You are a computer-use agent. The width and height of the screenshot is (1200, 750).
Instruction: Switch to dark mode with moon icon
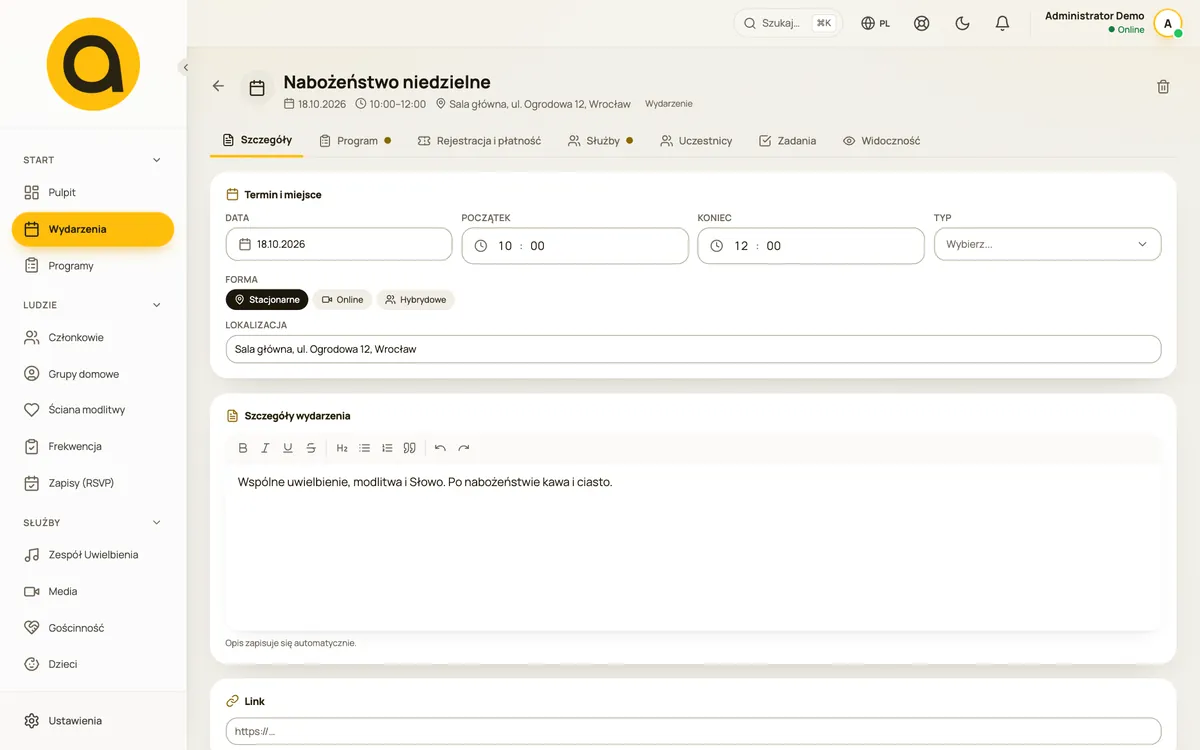click(962, 23)
